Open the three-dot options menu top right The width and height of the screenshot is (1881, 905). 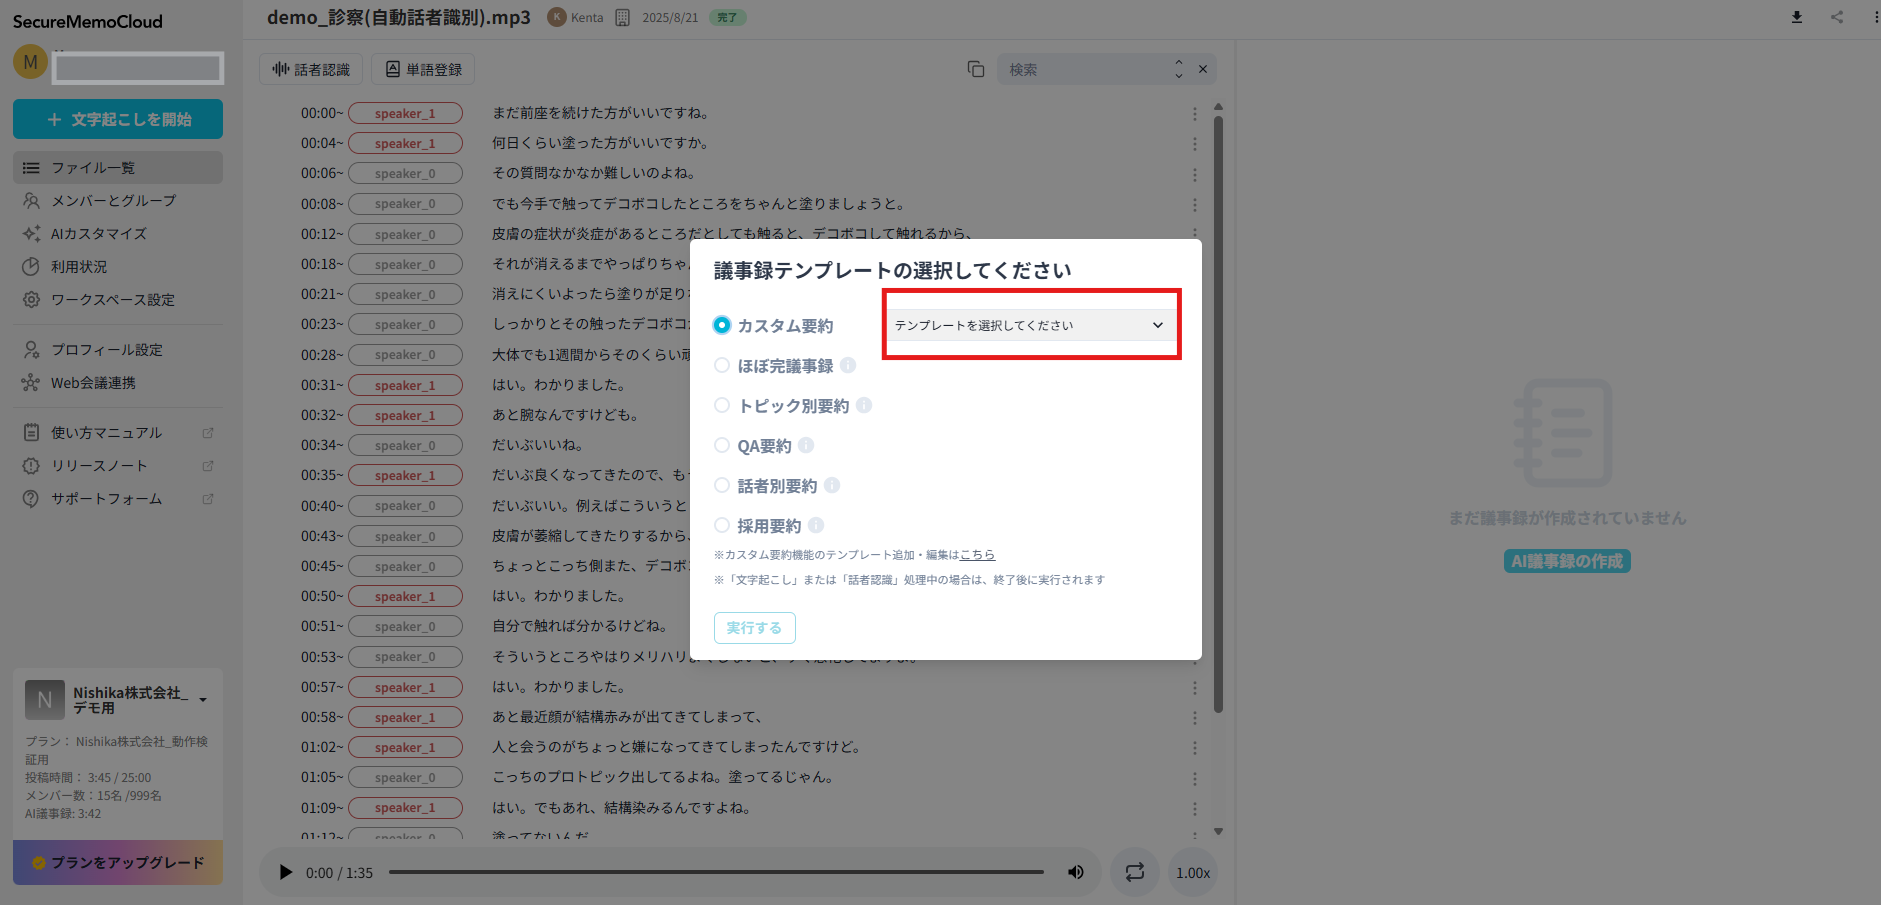tap(1872, 17)
